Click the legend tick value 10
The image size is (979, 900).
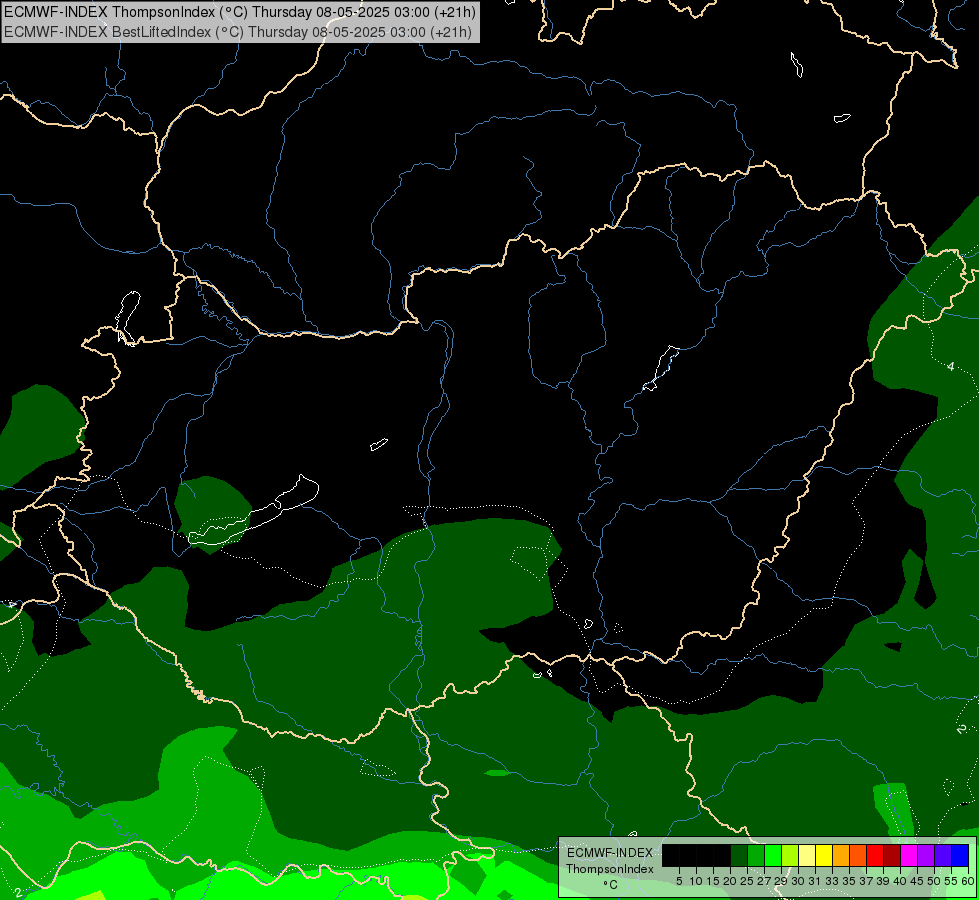696,881
